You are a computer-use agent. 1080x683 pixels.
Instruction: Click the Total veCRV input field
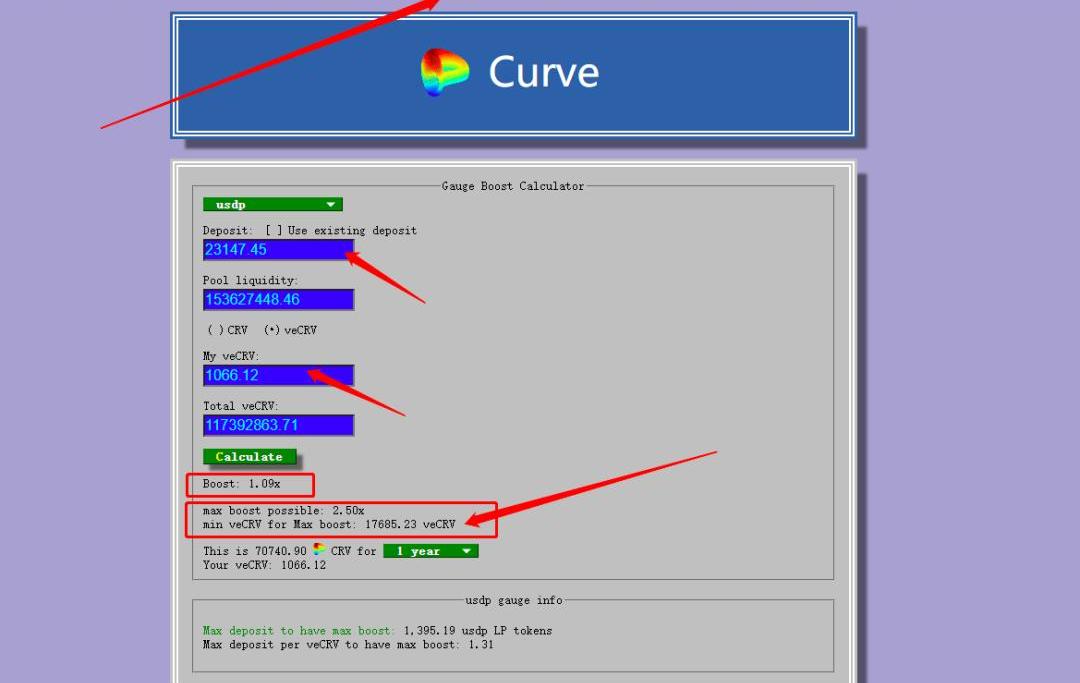point(278,425)
